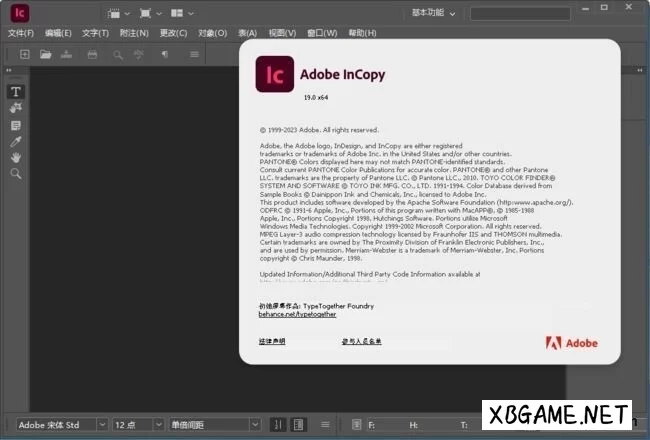Toggle the paragraph styles view button in bottom bar
The width and height of the screenshot is (650, 440).
click(297, 425)
